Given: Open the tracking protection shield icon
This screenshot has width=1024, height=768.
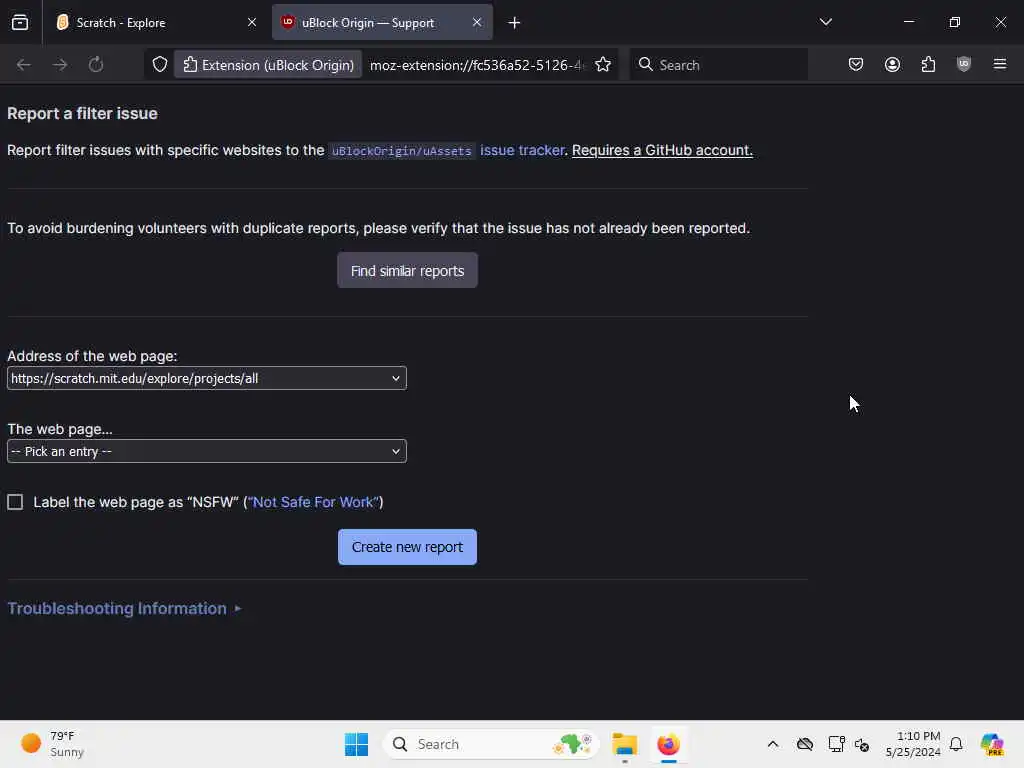Looking at the screenshot, I should 159,65.
